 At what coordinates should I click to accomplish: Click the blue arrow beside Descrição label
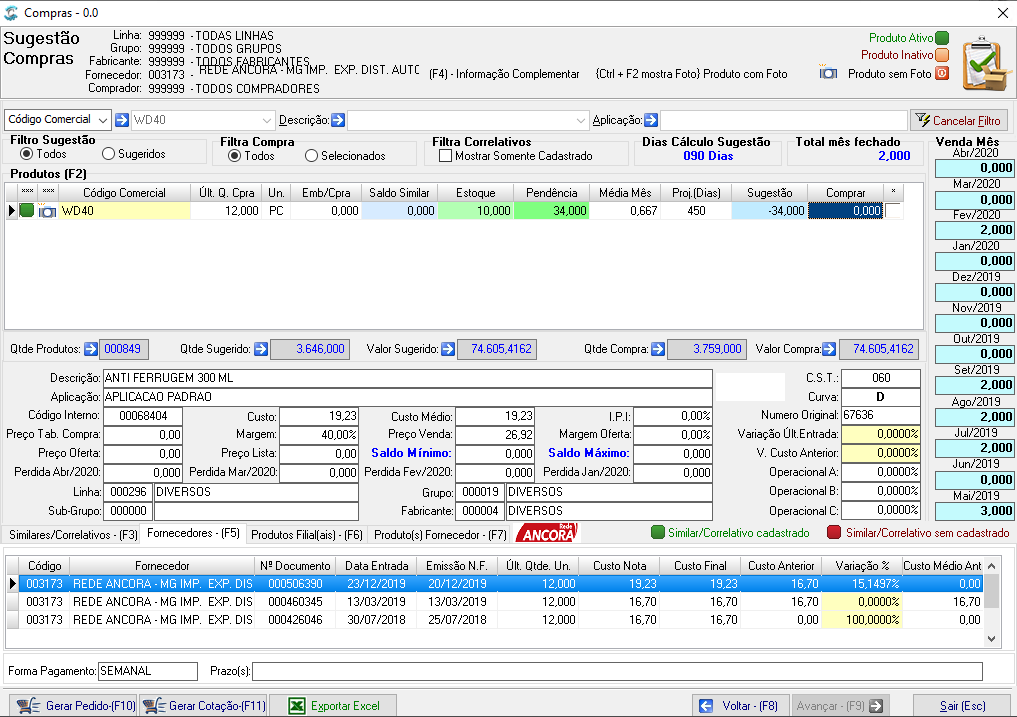pyautogui.click(x=338, y=120)
